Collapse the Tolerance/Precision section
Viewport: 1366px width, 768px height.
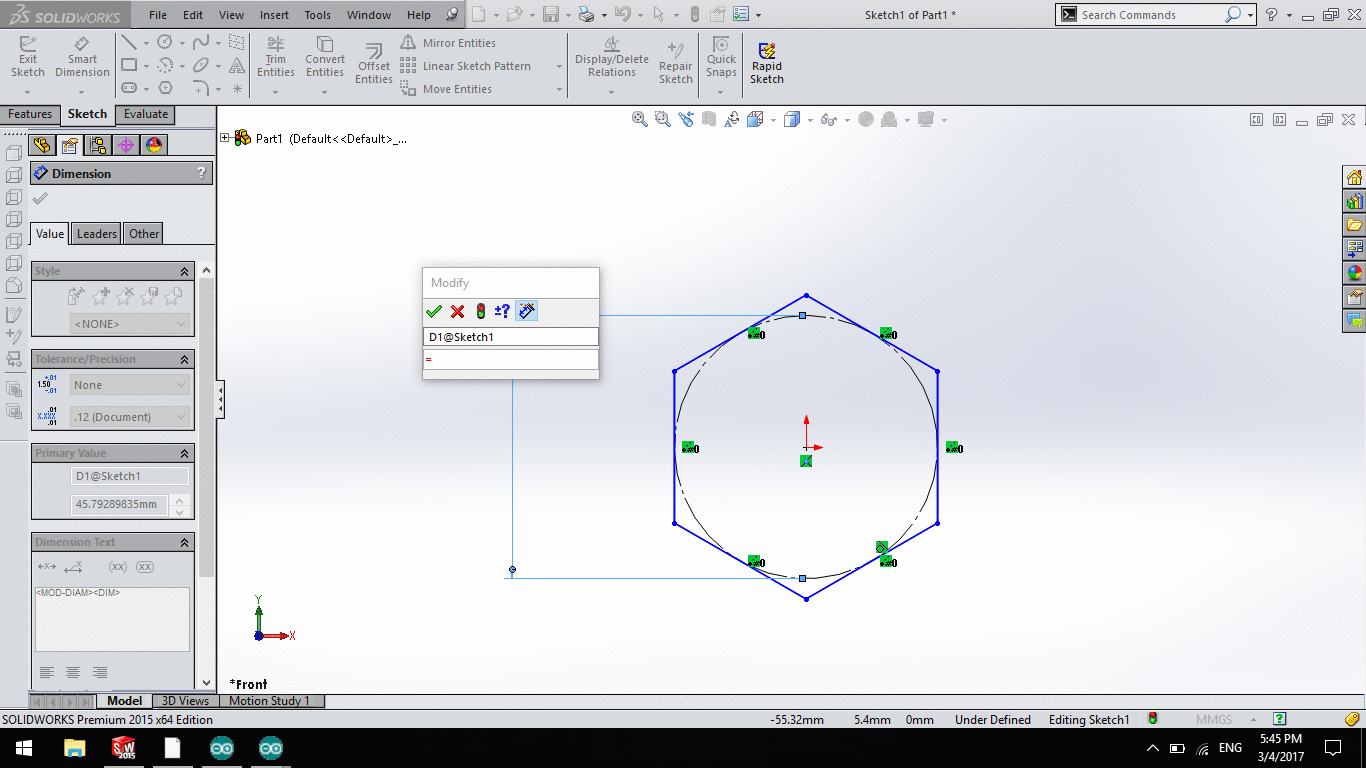(x=184, y=359)
